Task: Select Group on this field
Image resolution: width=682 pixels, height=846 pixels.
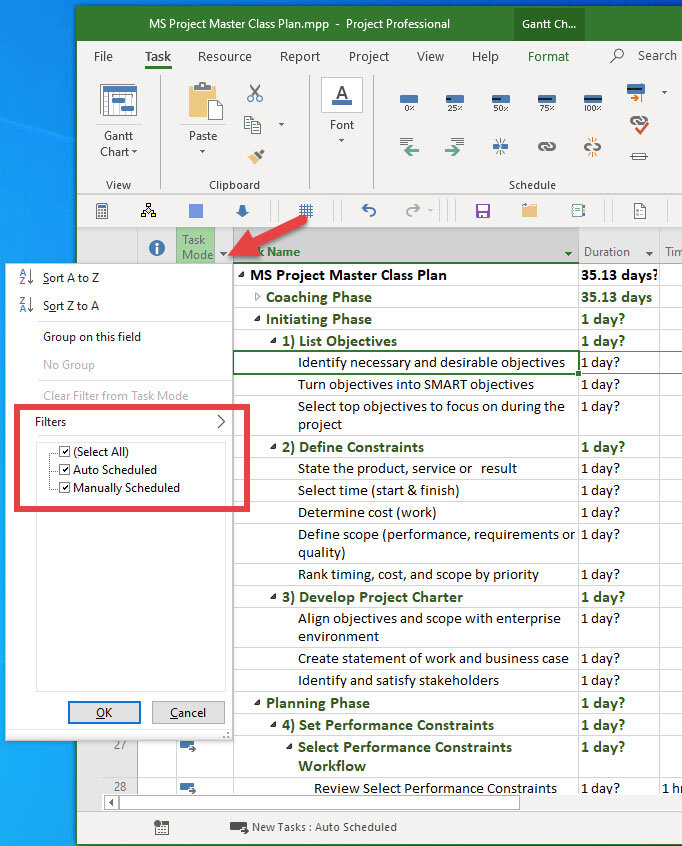Action: 92,337
